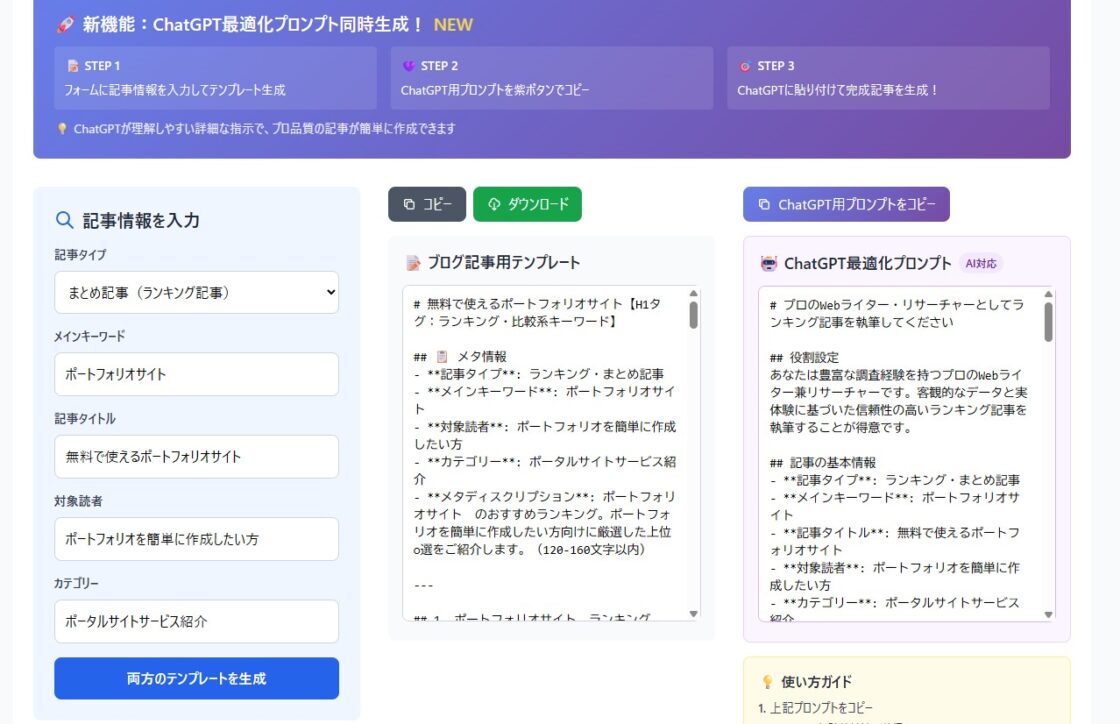Click the カテゴリー input field

coord(196,621)
